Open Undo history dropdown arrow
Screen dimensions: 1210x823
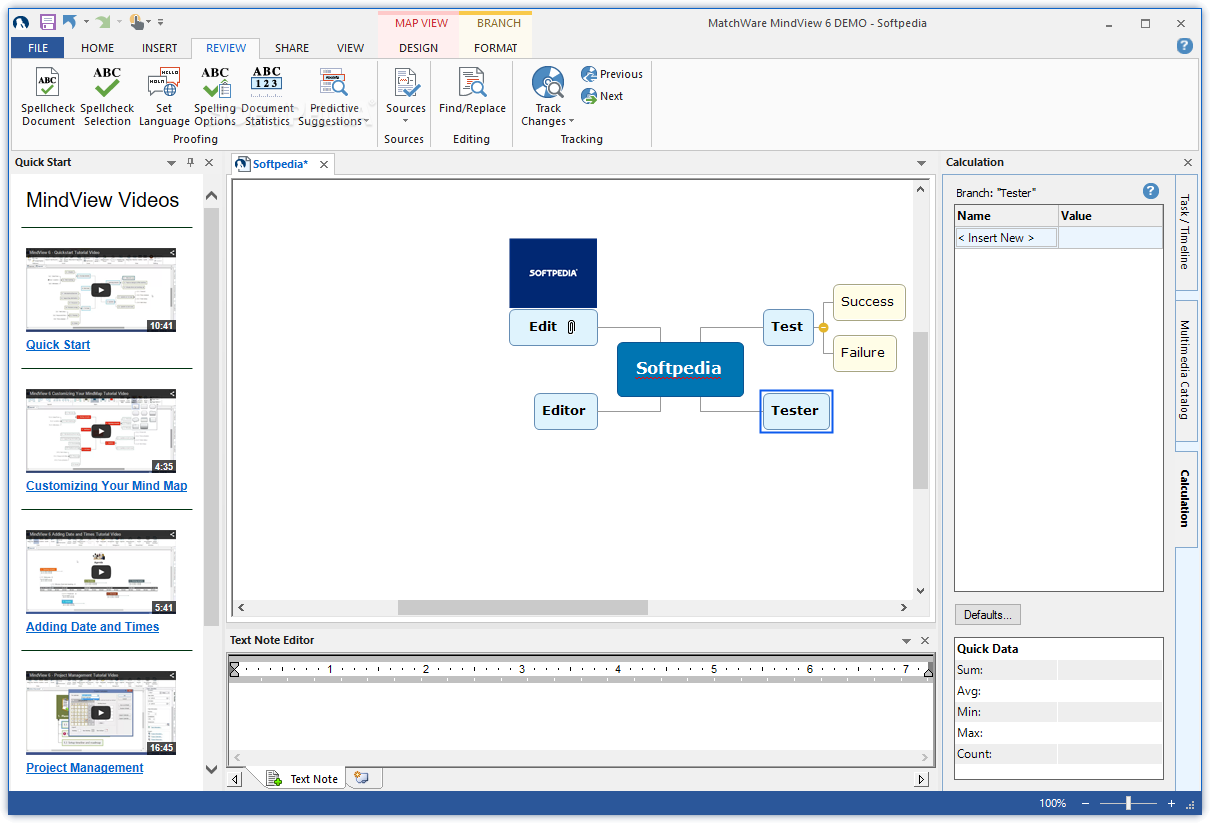86,21
